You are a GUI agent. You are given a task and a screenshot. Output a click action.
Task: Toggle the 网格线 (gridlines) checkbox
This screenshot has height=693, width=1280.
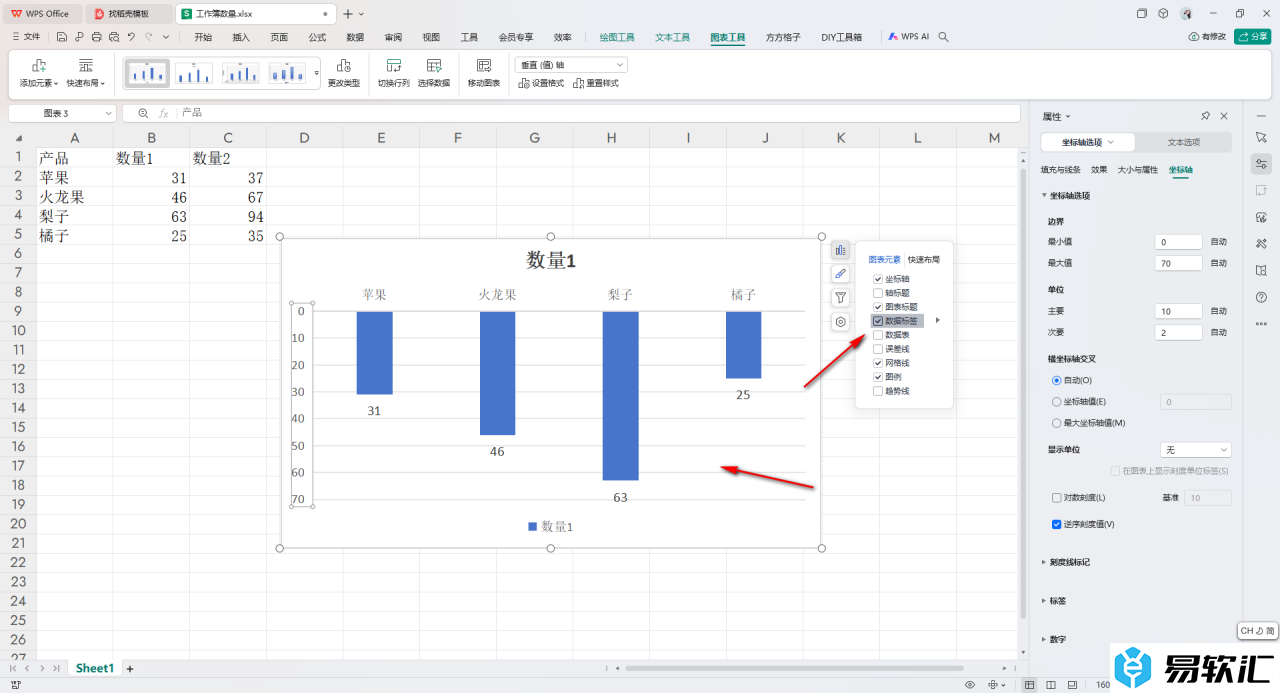coord(878,363)
